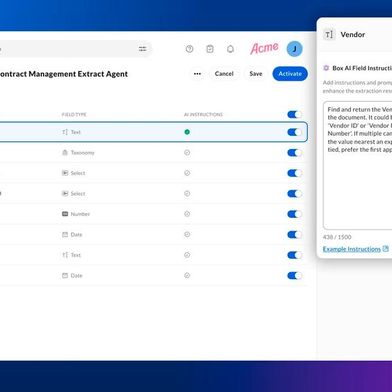Click the green AI instructions check icon
Screen dimensions: 392x392
187,132
